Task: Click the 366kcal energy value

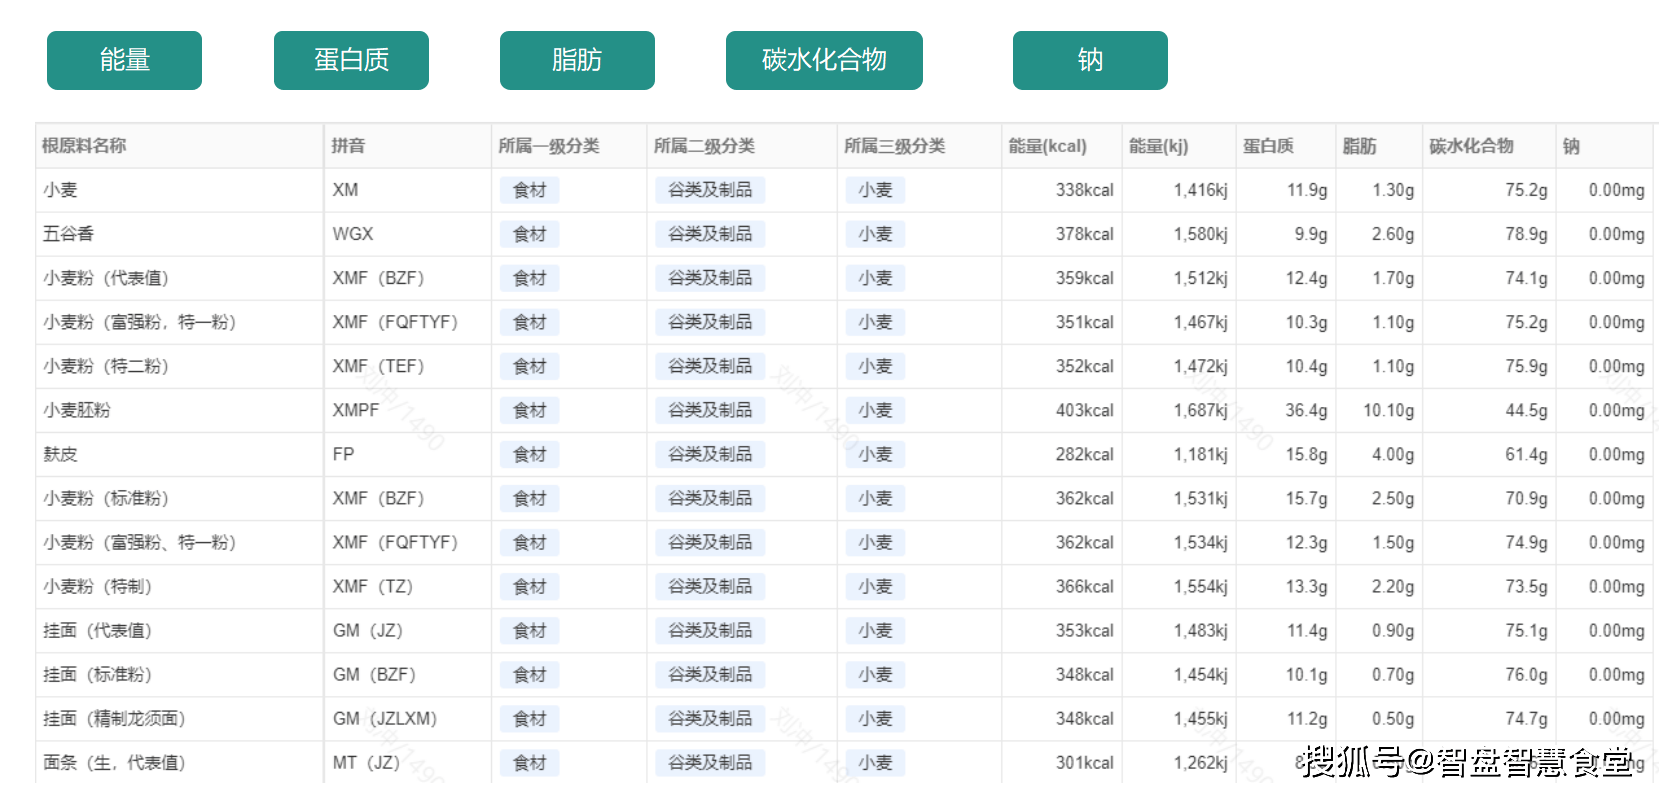Action: tap(1084, 586)
